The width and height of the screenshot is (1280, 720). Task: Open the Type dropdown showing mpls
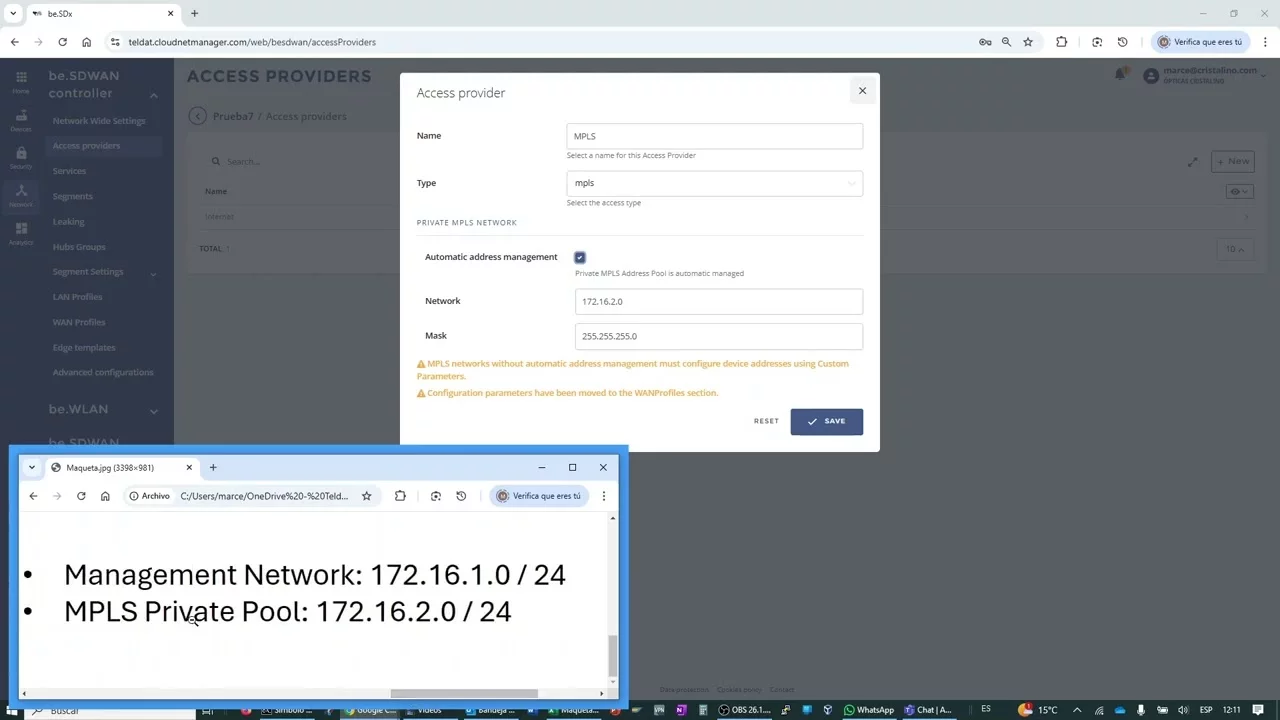pos(714,183)
